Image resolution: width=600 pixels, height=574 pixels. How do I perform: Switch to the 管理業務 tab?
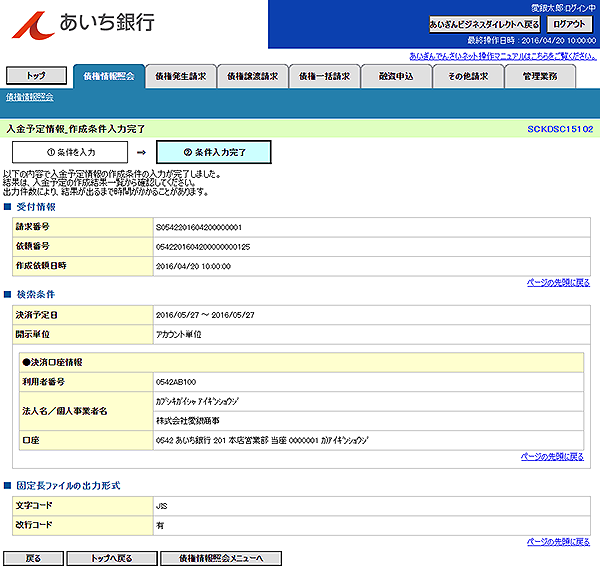click(540, 76)
